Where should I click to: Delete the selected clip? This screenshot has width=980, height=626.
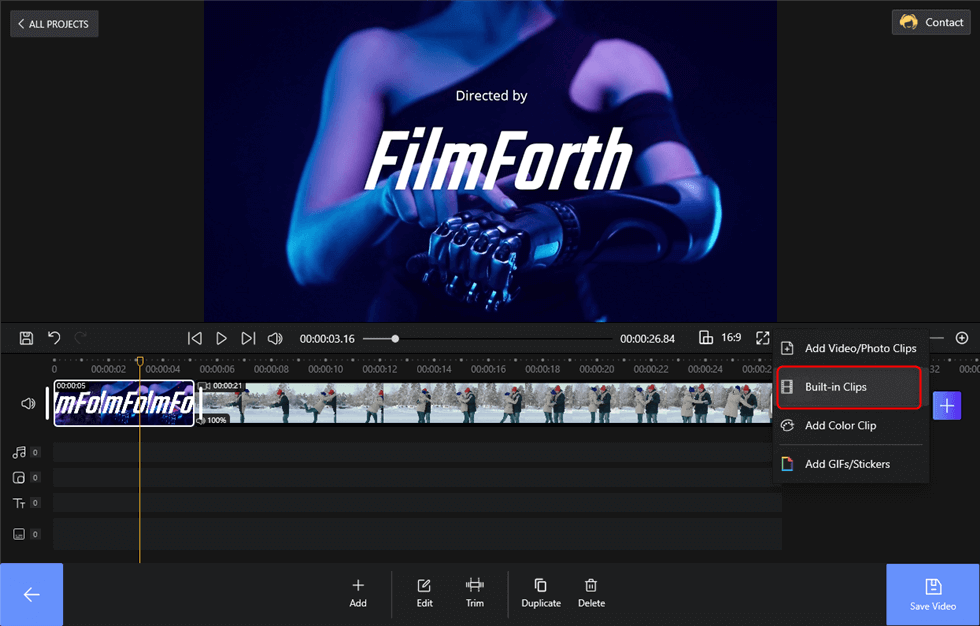coord(591,592)
